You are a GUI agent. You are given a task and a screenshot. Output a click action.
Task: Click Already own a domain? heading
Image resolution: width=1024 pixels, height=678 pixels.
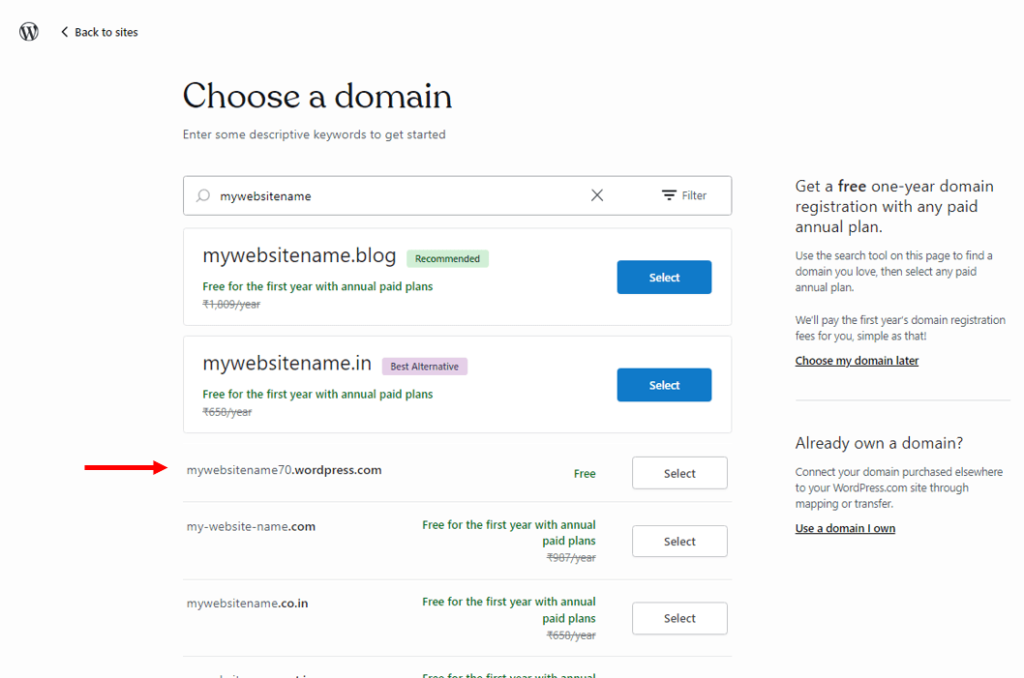[x=879, y=443]
